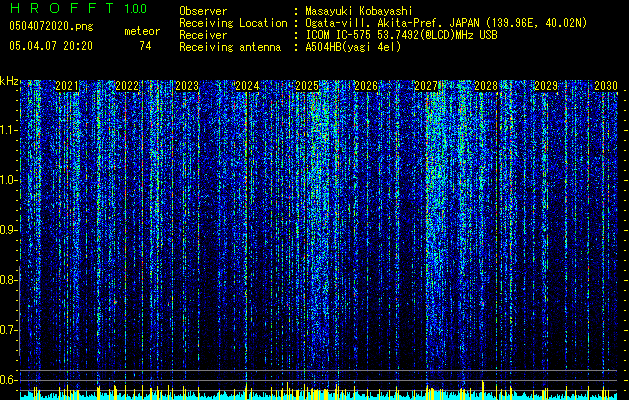The width and height of the screenshot is (629, 400).
Task: Click the Receiver label
Action: click(x=203, y=35)
